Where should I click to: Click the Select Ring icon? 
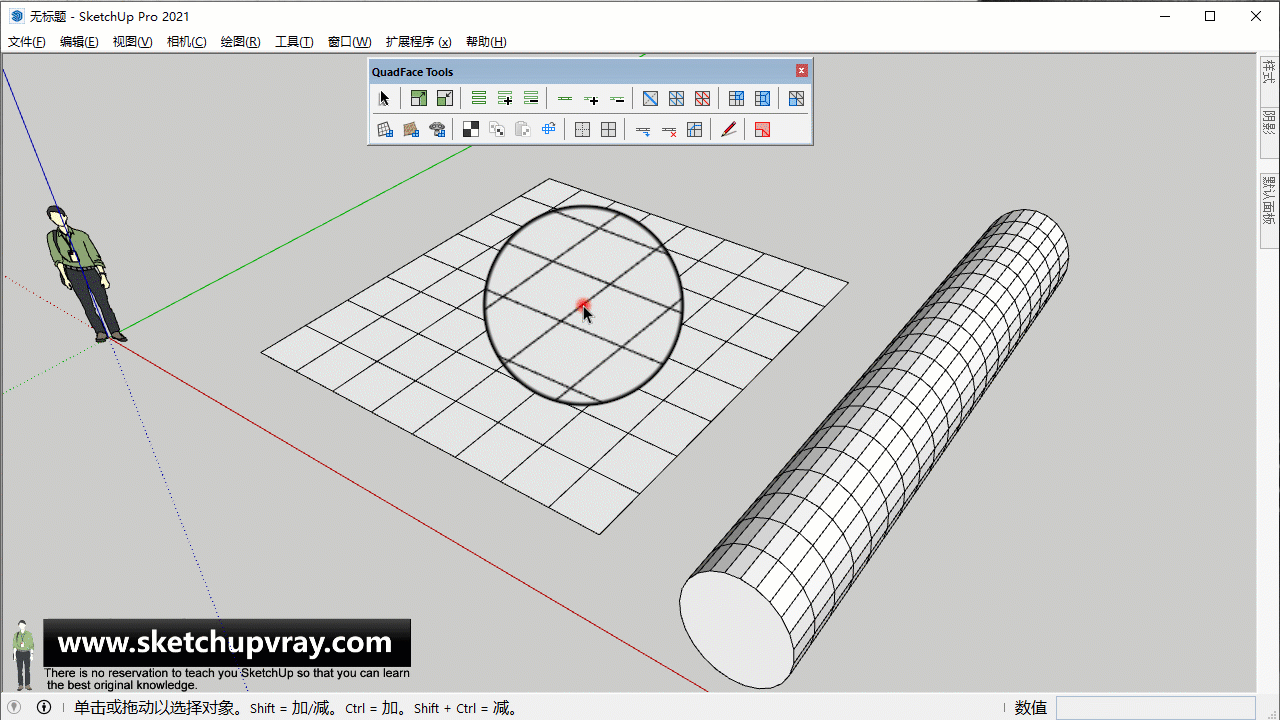coord(479,98)
